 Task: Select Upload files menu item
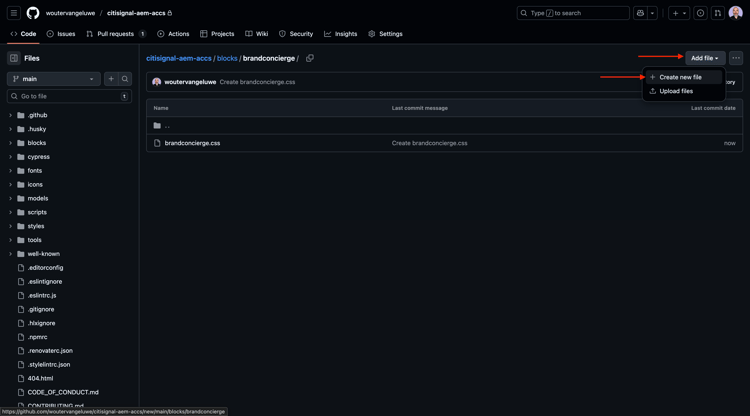684,91
